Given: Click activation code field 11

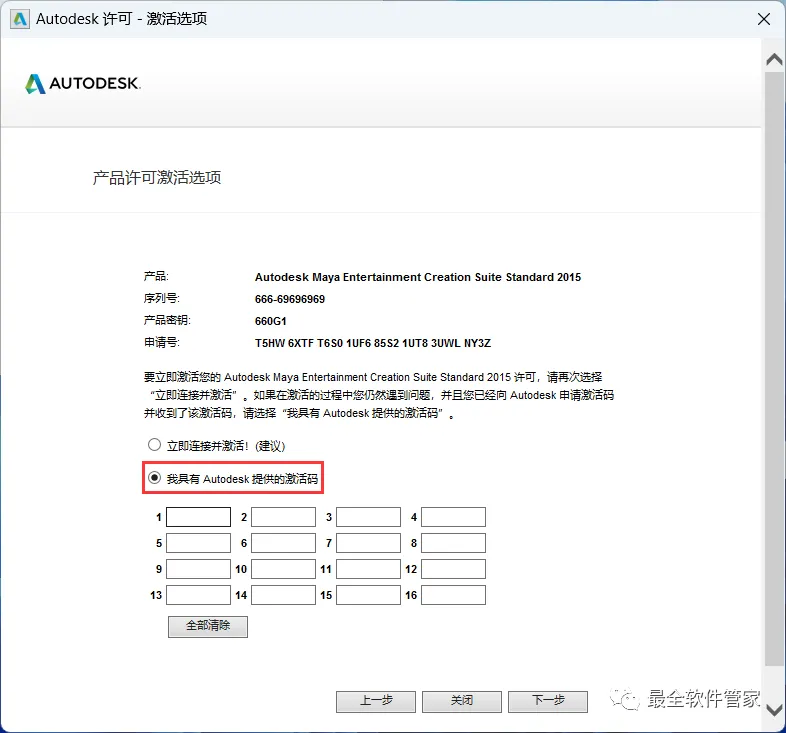Looking at the screenshot, I should tap(368, 569).
